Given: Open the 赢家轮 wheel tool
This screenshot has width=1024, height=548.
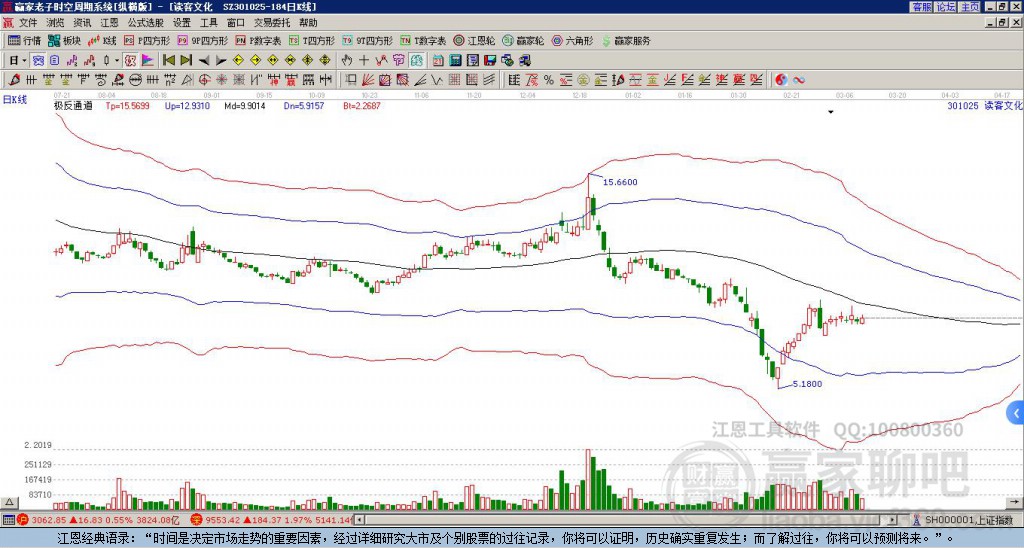Looking at the screenshot, I should [523, 40].
